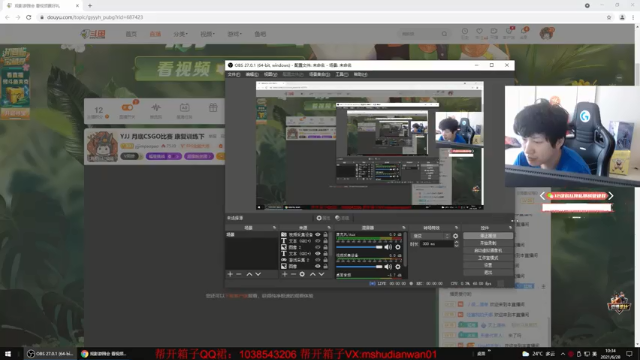640x360 pixels.
Task: Pop out the Sources dock via header icon
Action: [x=329, y=227]
